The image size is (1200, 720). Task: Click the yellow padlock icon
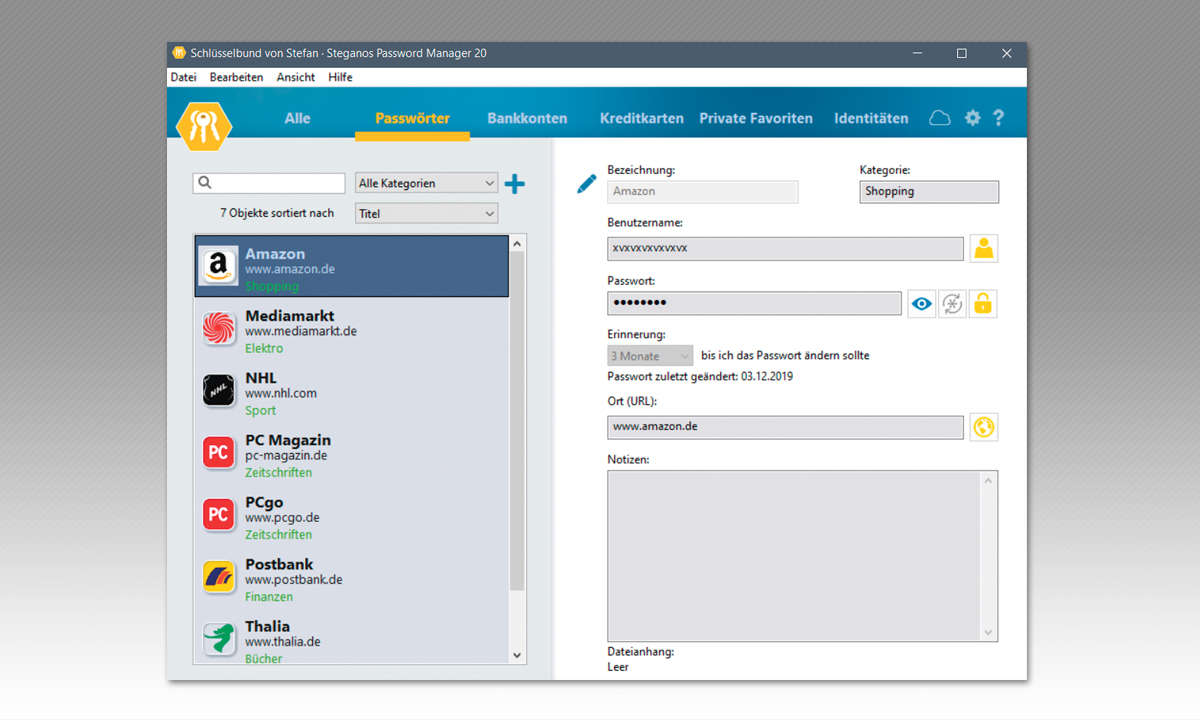(x=983, y=304)
